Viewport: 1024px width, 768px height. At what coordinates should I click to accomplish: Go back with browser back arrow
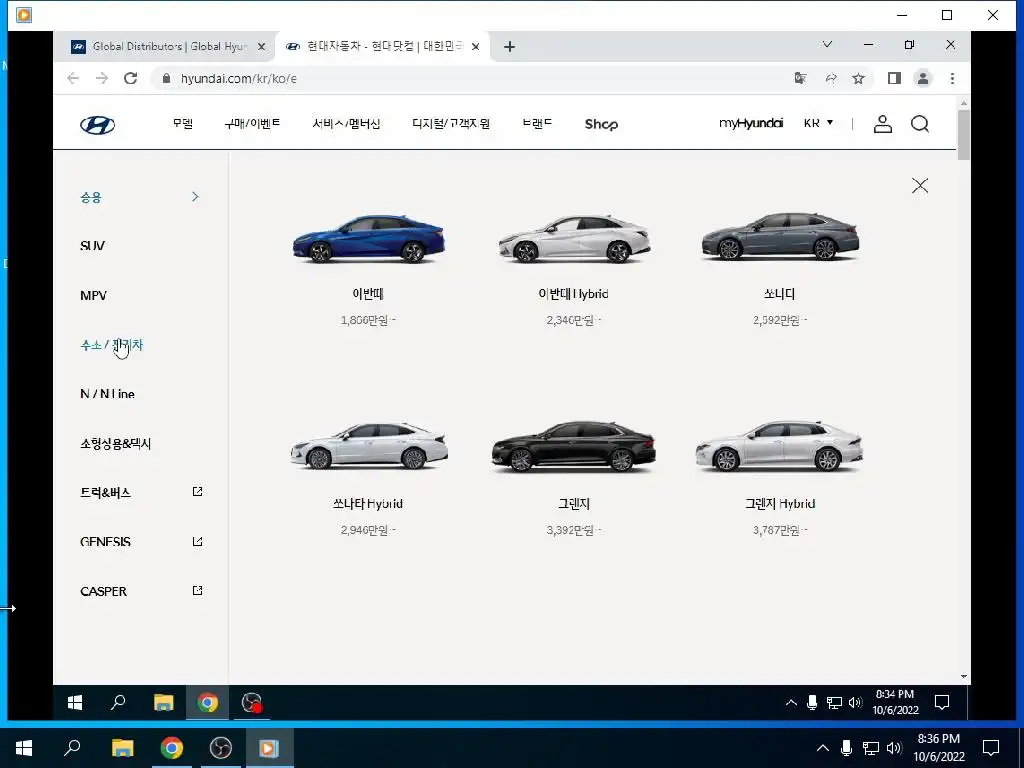coord(73,78)
